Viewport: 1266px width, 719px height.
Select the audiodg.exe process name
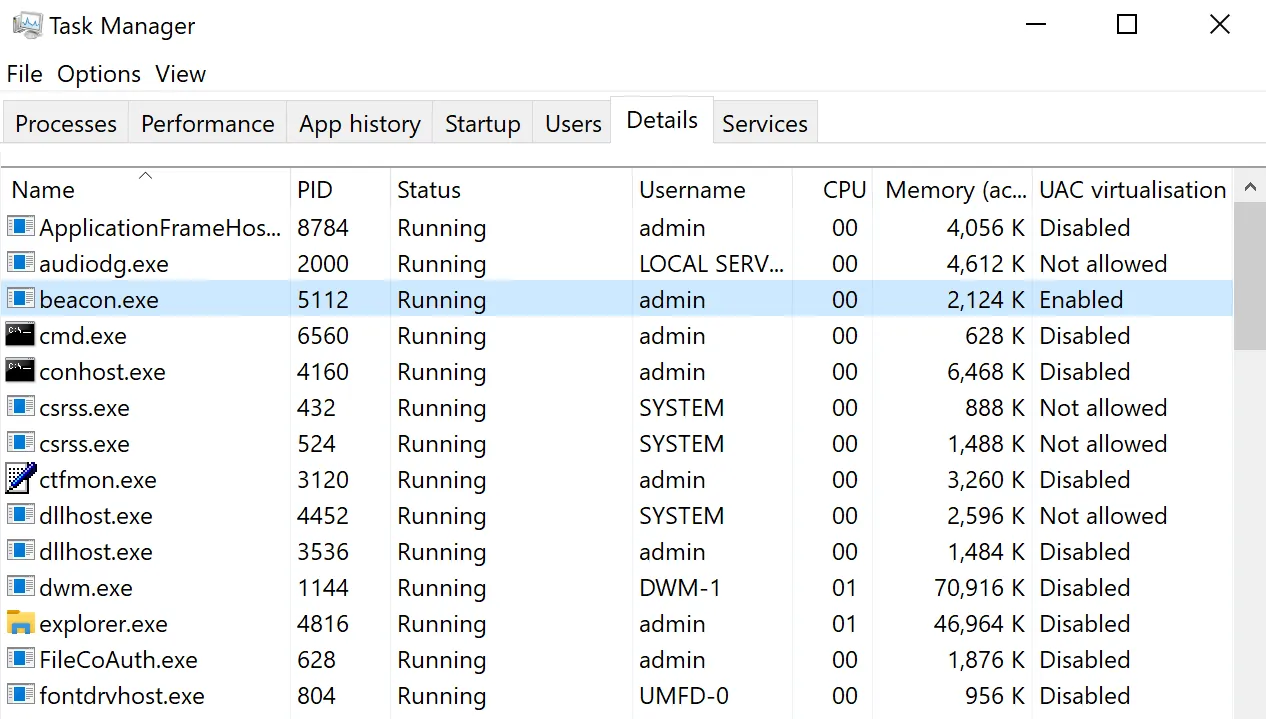(x=104, y=263)
